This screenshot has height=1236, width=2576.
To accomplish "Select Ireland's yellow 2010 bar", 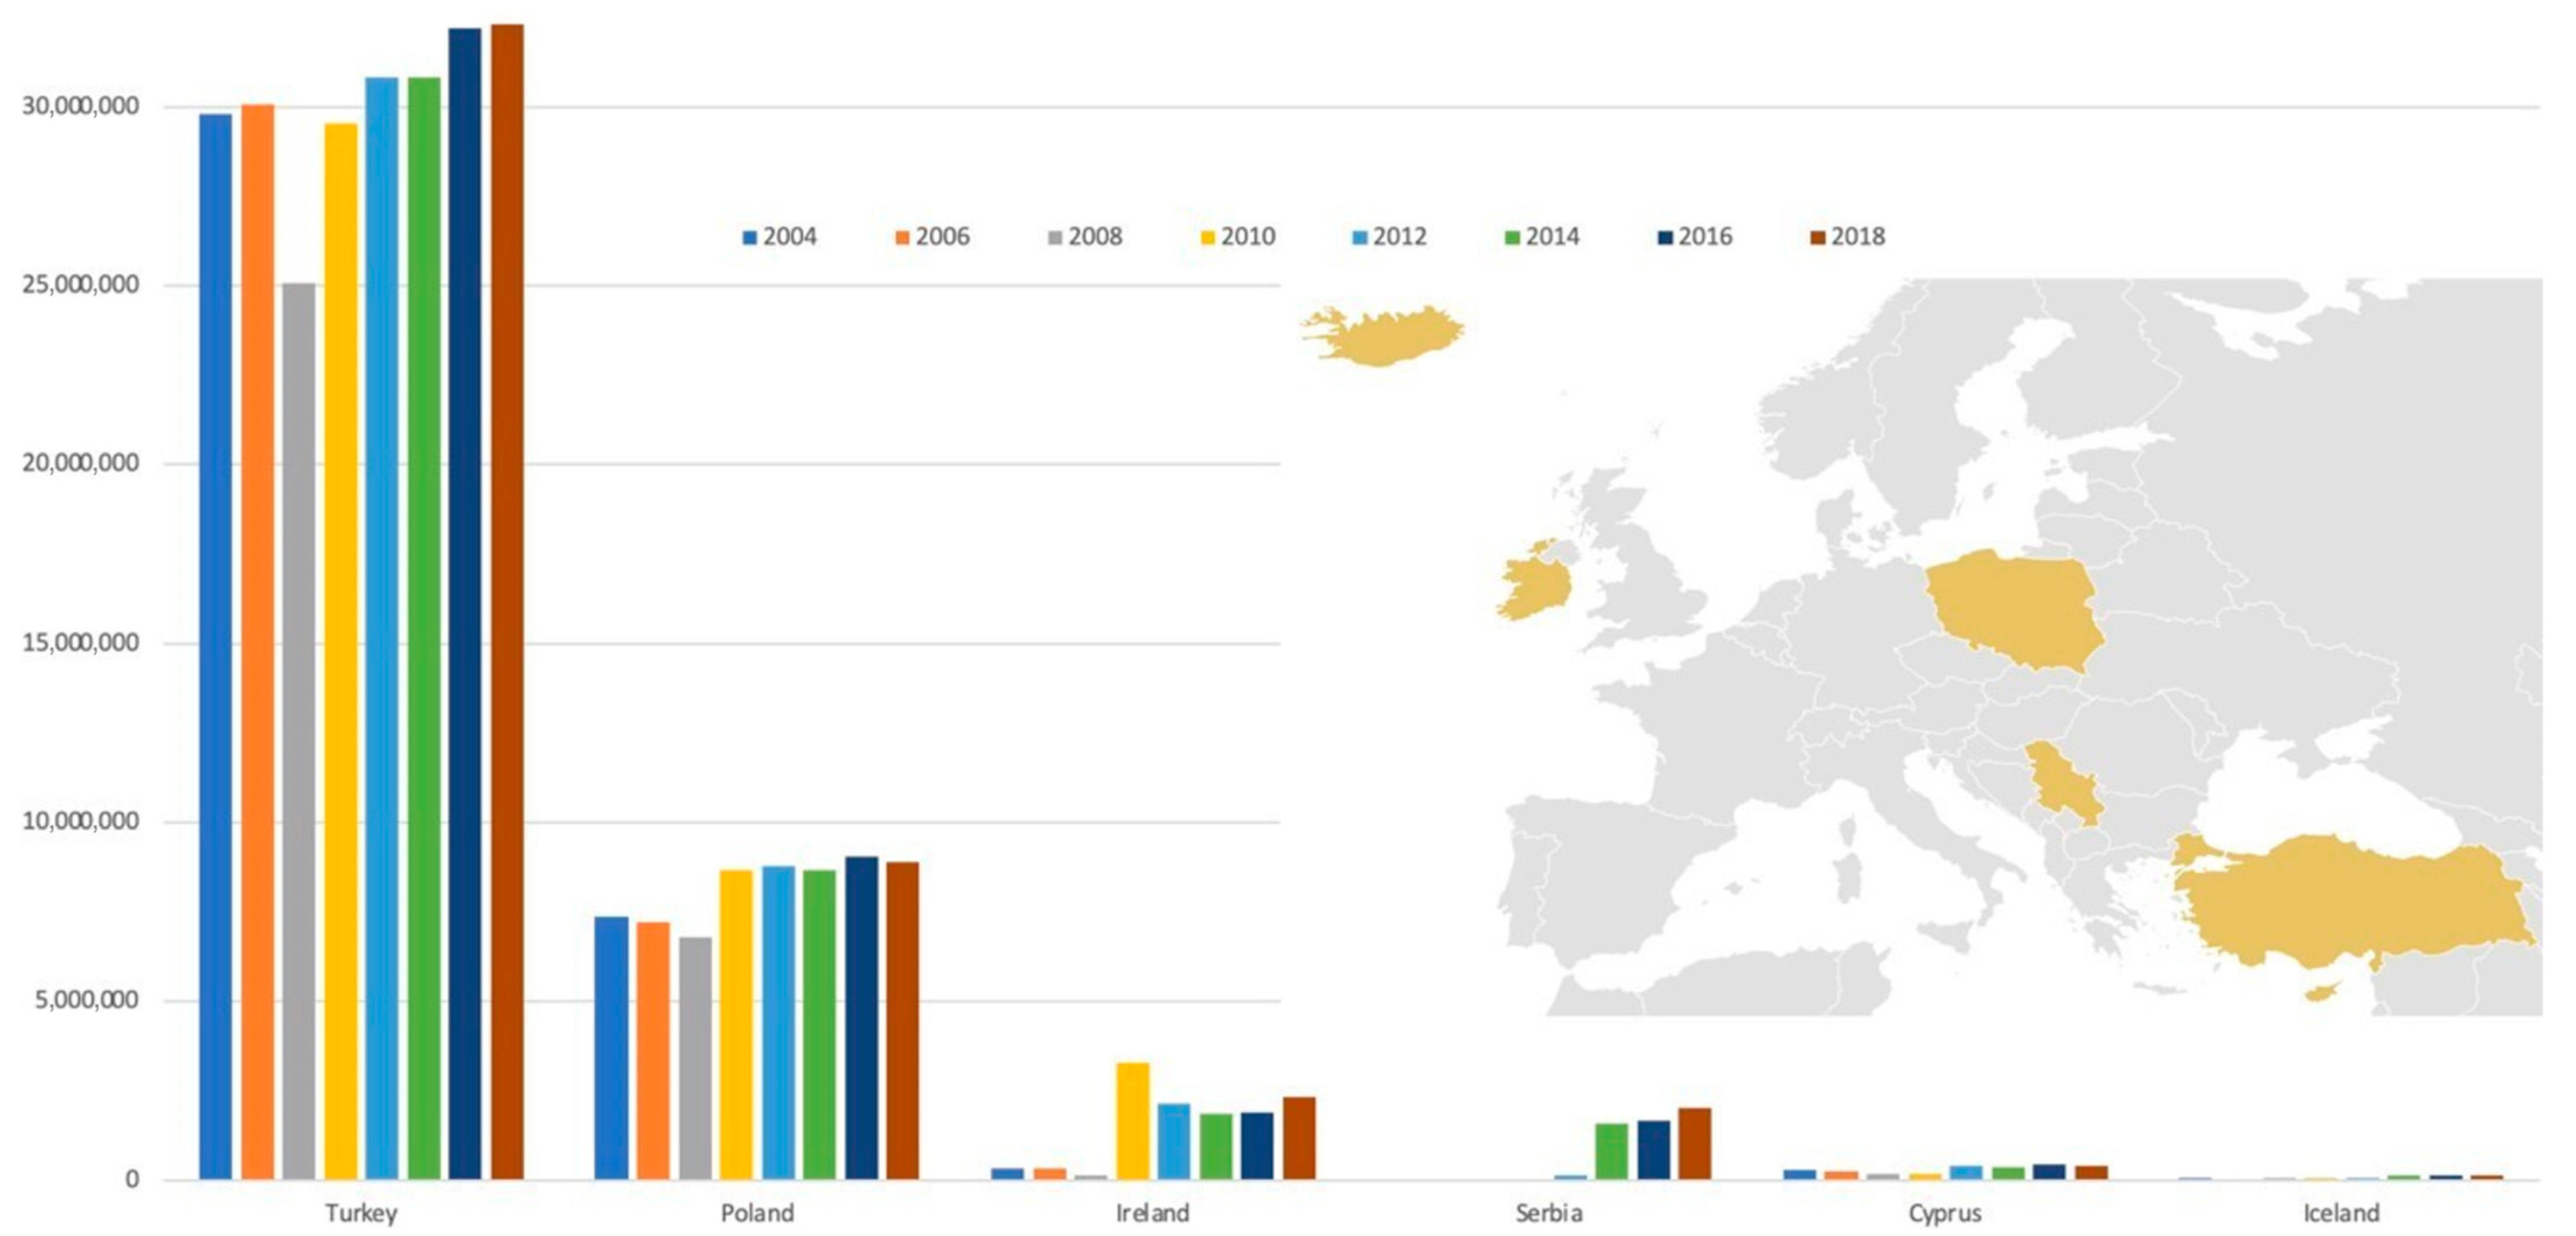I will click(x=1132, y=1120).
